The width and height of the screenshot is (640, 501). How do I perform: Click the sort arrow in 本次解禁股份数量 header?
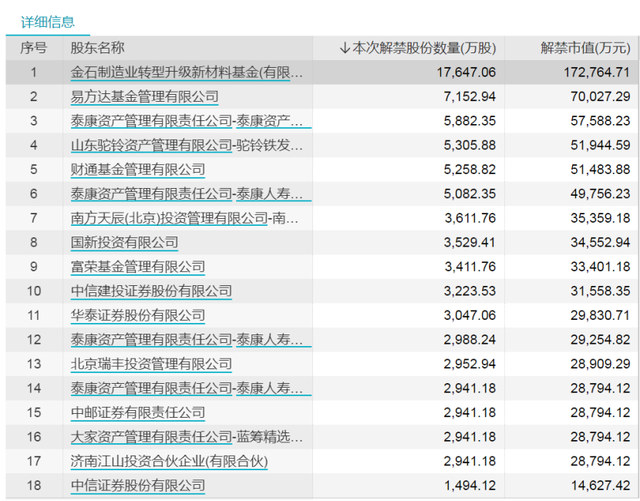[x=345, y=48]
